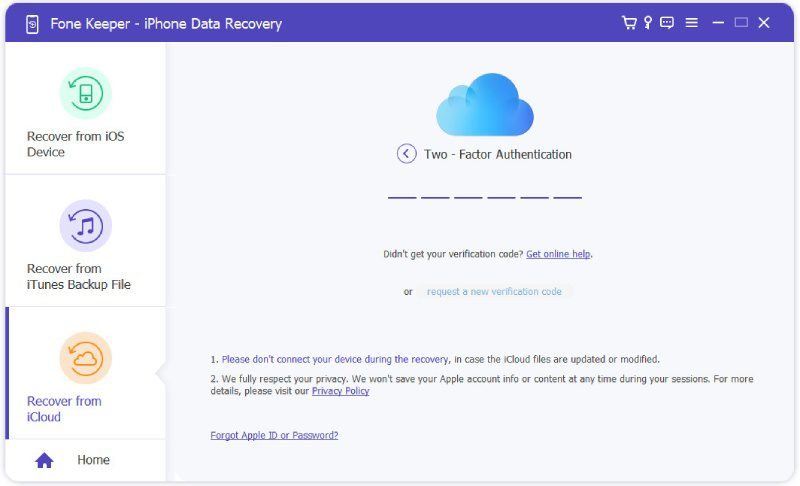Open the feedback chat bubble icon
Image resolution: width=800 pixels, height=486 pixels.
667,23
